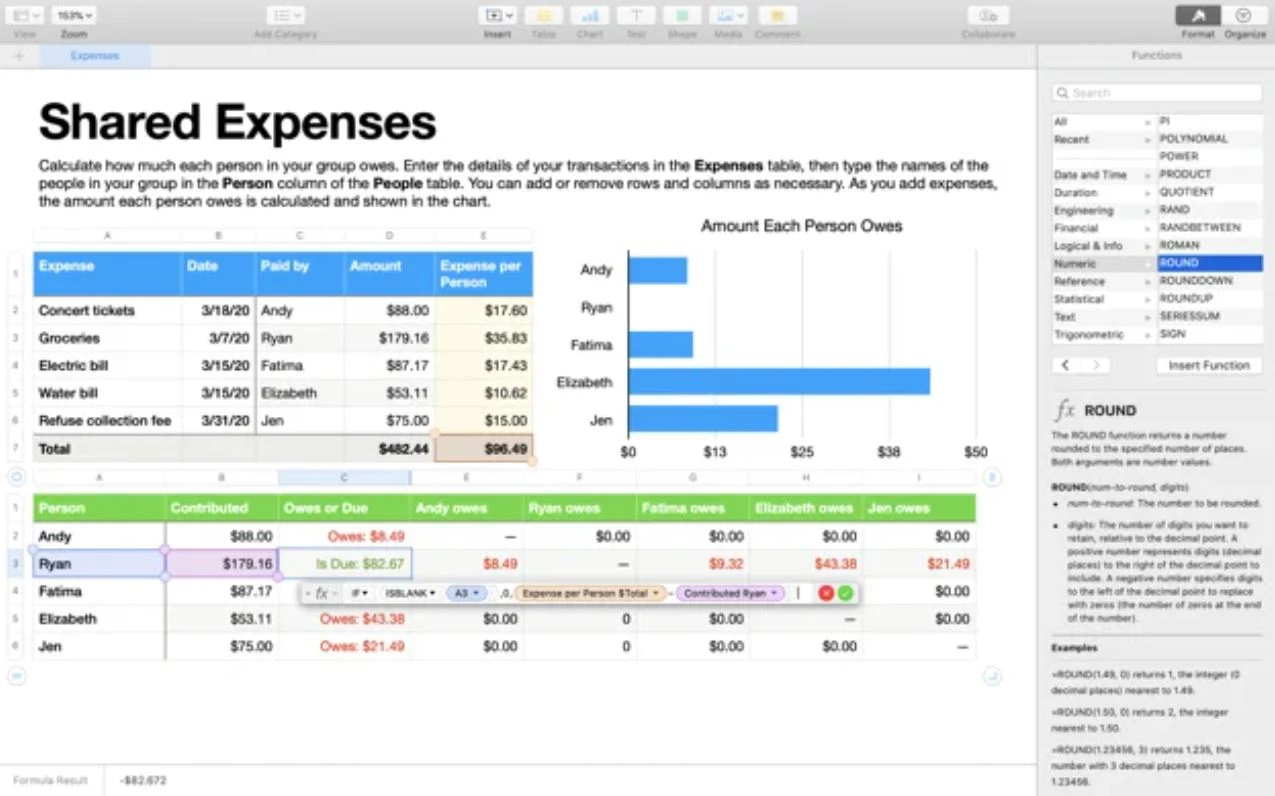Image resolution: width=1275 pixels, height=796 pixels.
Task: Open the Zoom level dropdown
Action: point(74,14)
